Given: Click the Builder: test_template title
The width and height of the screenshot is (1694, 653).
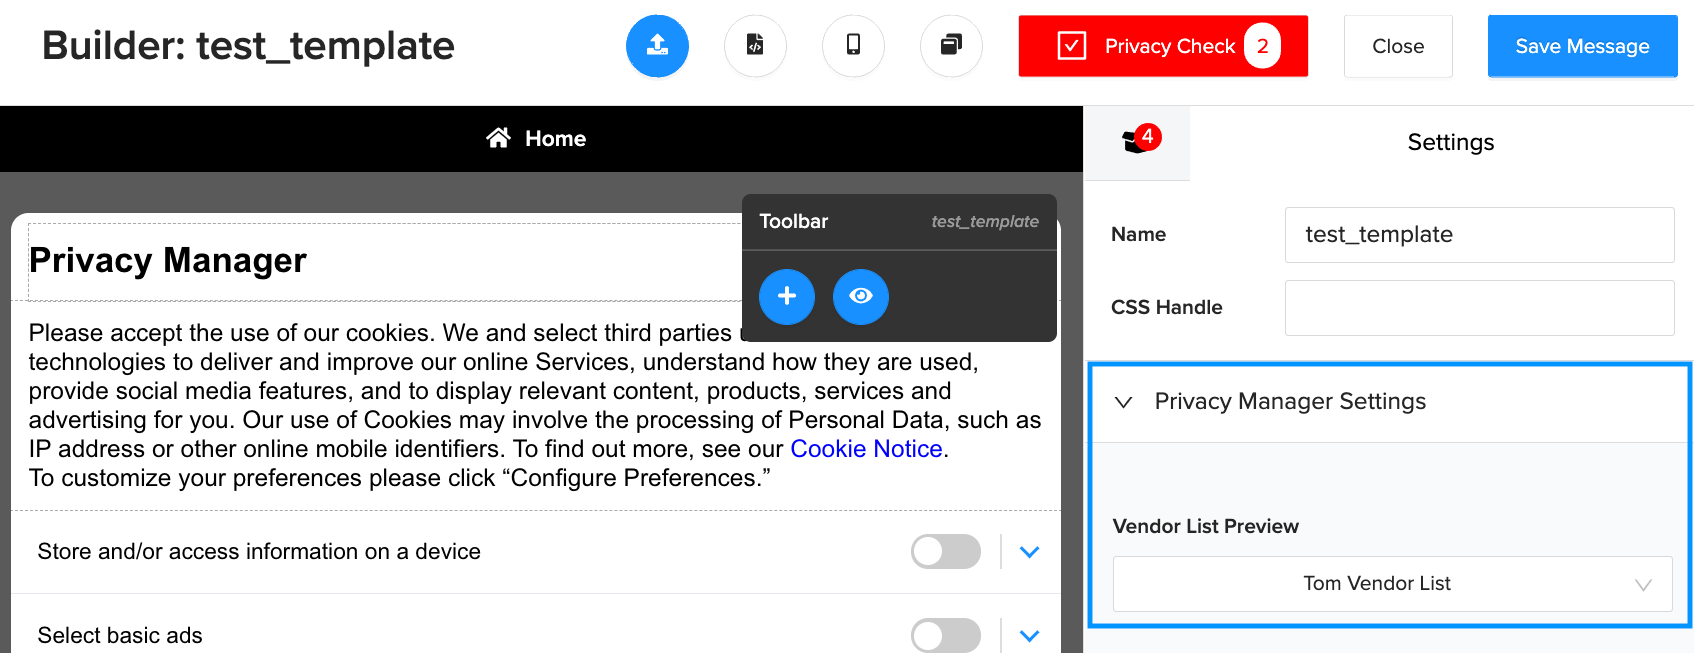Looking at the screenshot, I should pos(248,46).
